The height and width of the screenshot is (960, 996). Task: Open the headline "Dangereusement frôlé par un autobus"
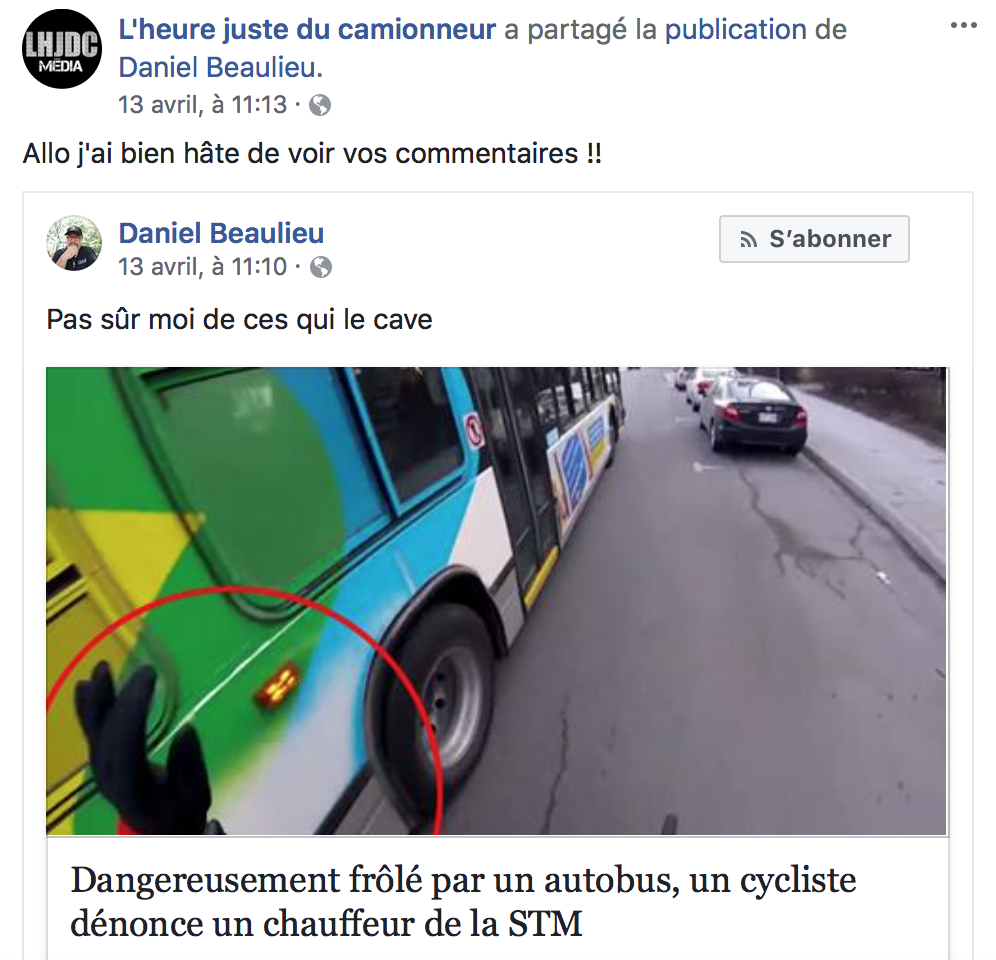371,881
